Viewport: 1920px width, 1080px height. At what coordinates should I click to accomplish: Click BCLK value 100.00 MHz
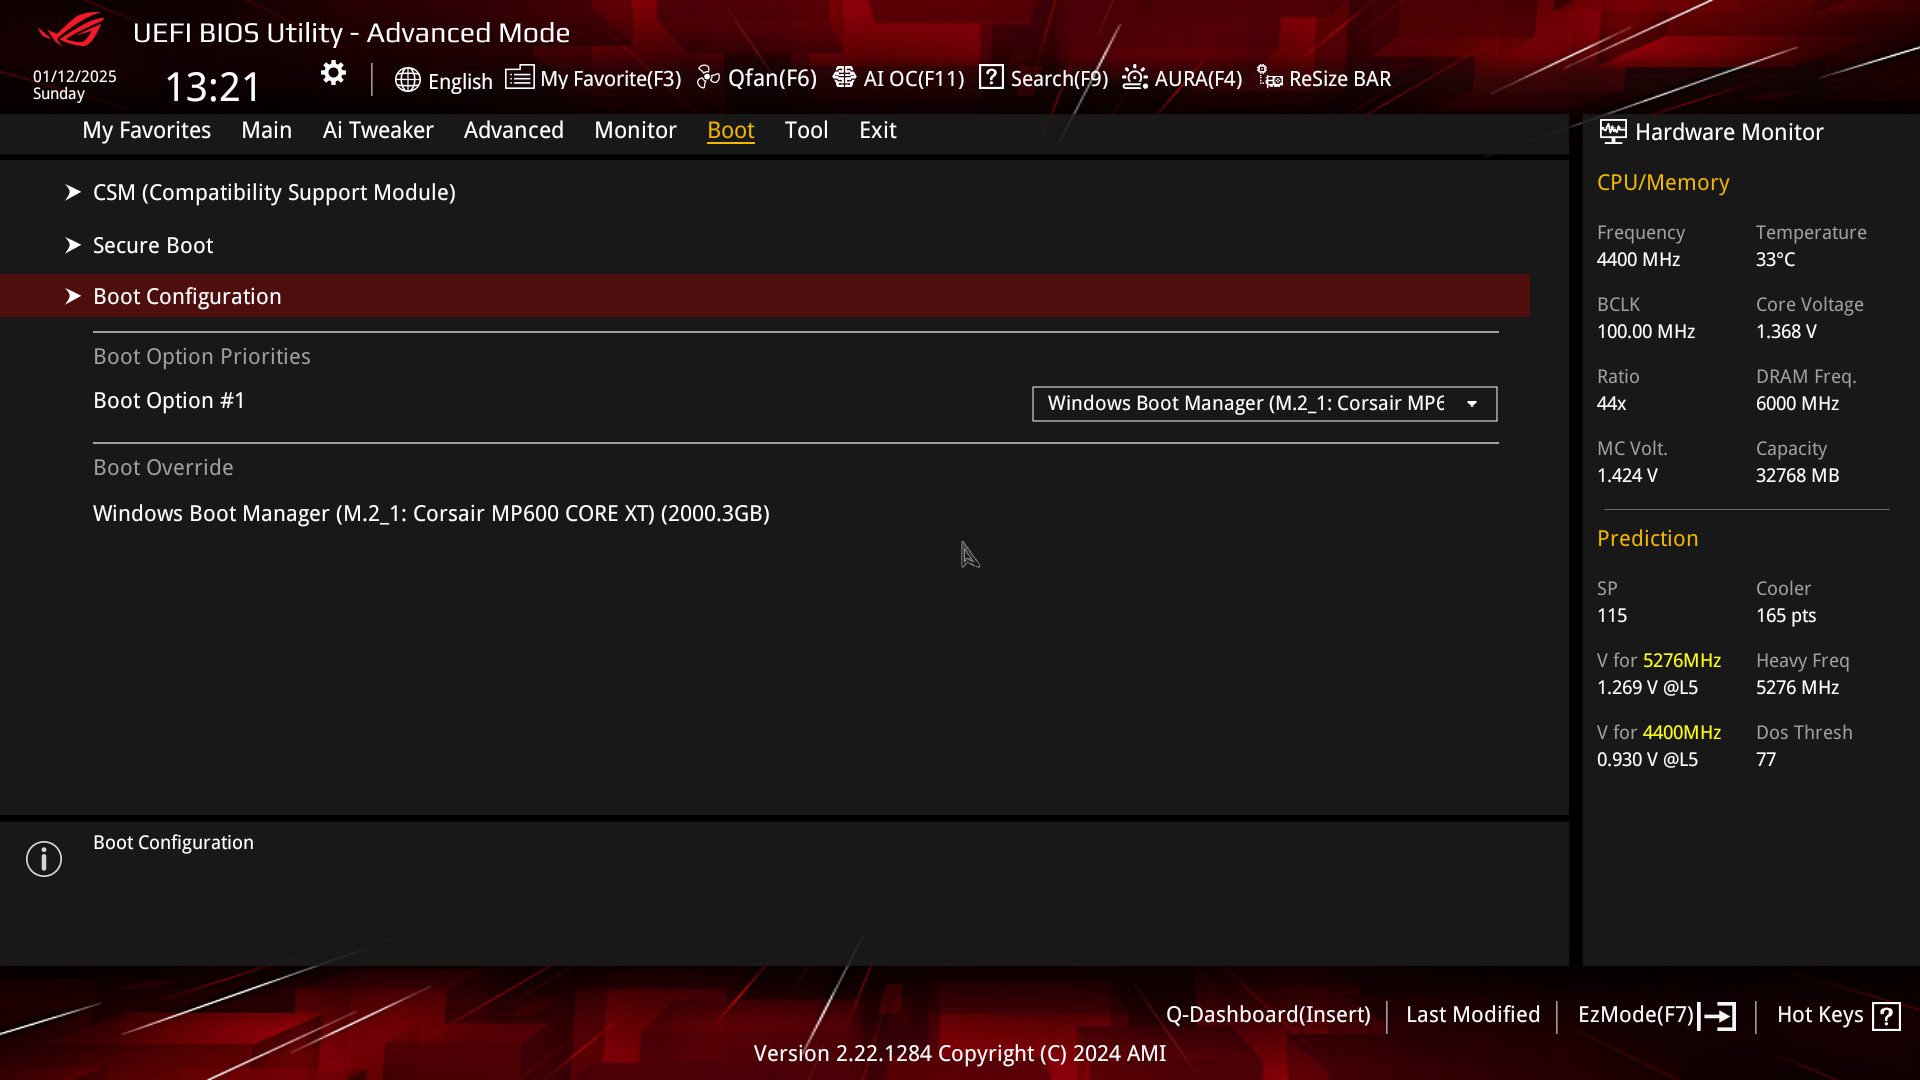1646,332
